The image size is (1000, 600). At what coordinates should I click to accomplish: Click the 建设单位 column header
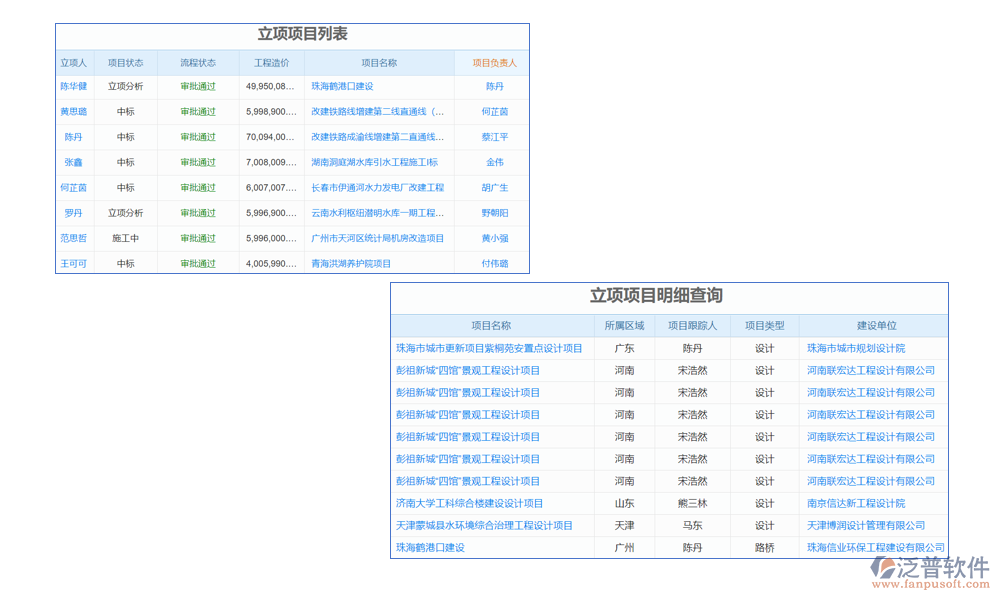876,326
